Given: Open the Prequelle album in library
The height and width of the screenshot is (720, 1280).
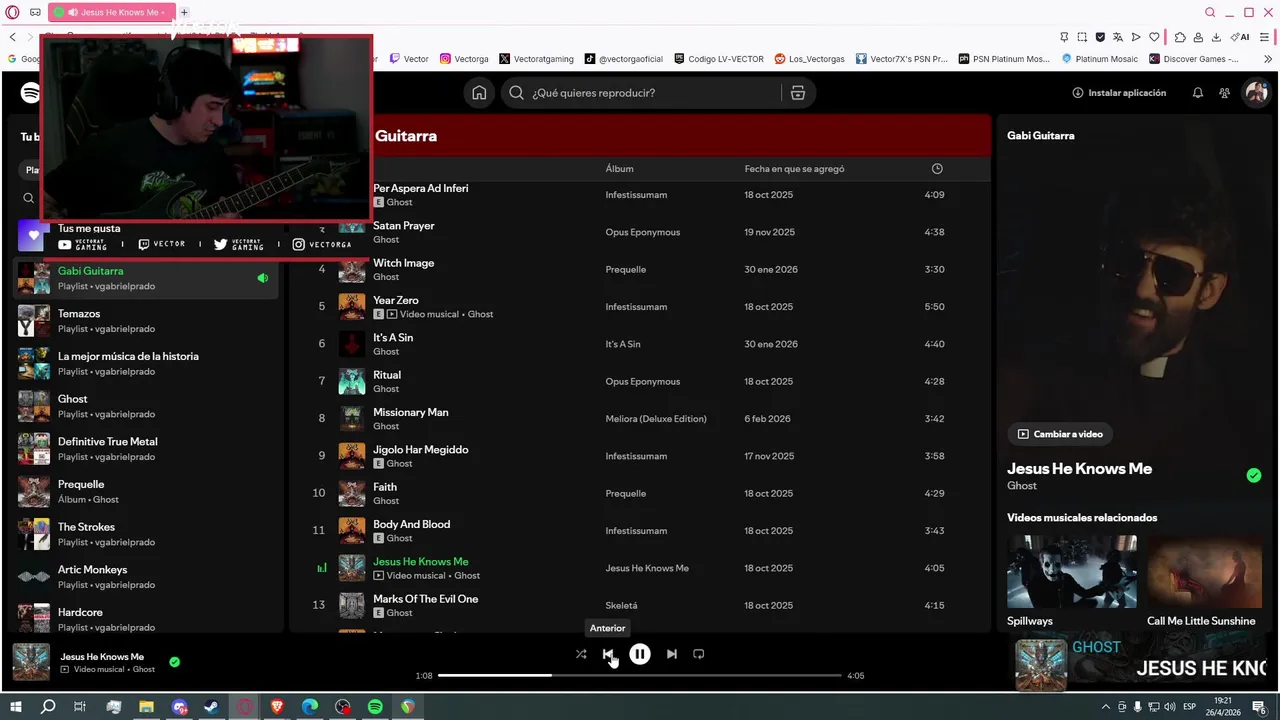Looking at the screenshot, I should pyautogui.click(x=146, y=491).
